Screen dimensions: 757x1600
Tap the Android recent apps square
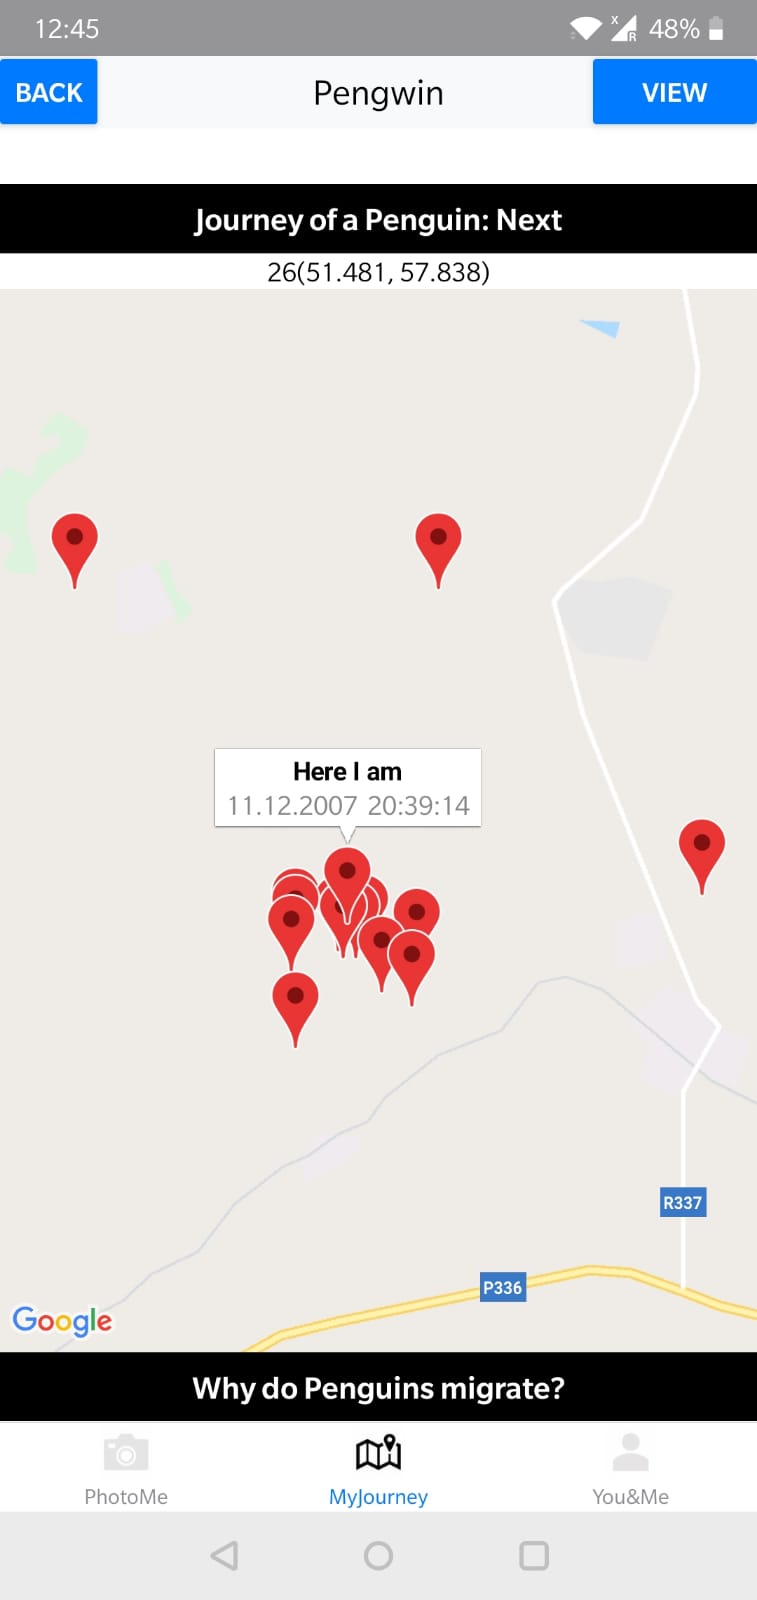534,1555
